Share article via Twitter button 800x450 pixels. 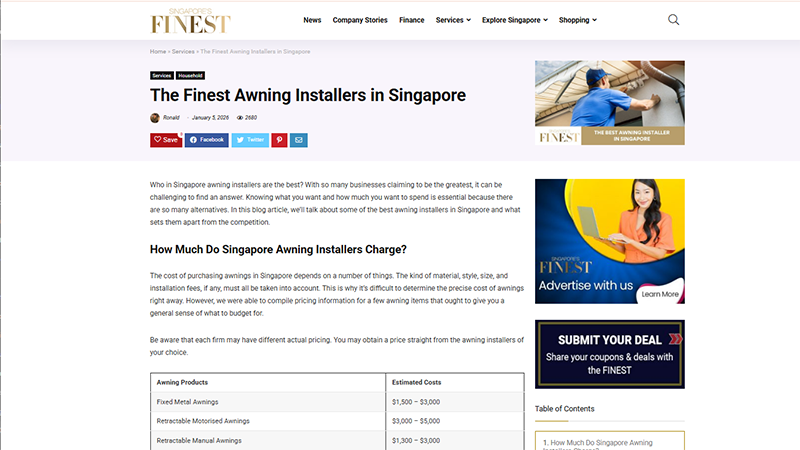250,140
